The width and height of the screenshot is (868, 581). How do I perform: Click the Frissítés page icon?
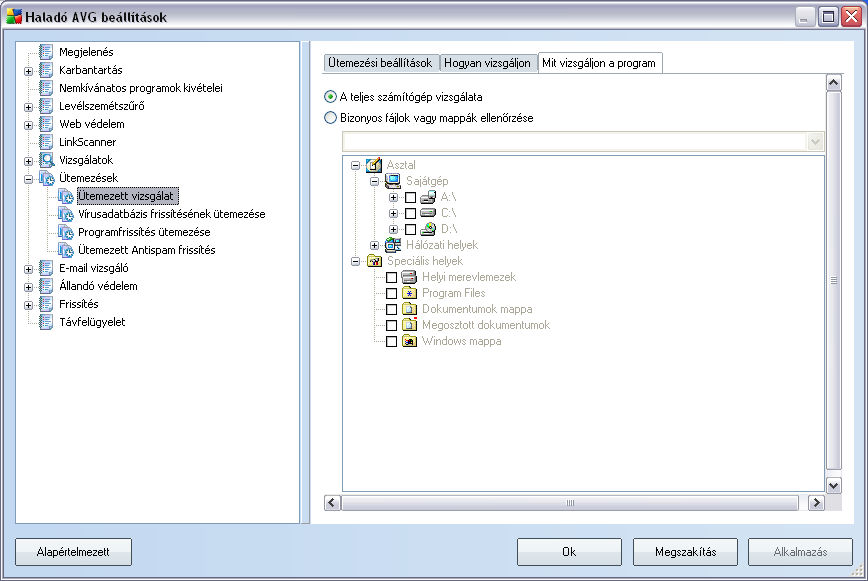pyautogui.click(x=46, y=304)
